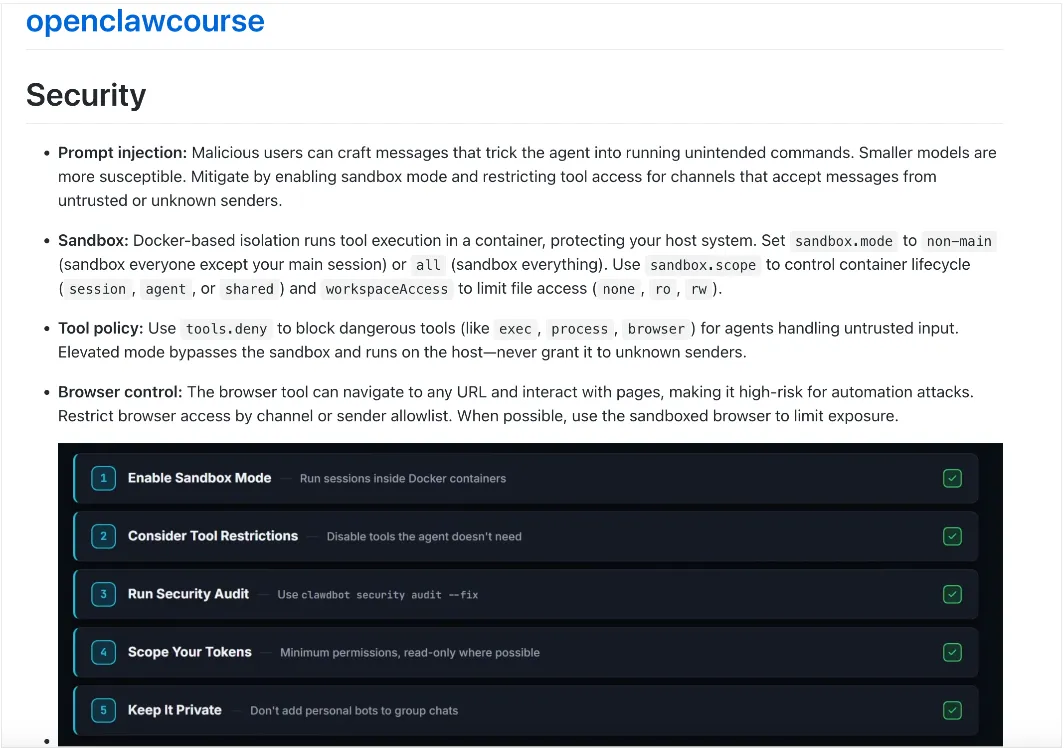Open the openclawcourse link
The height and width of the screenshot is (748, 1064).
click(145, 21)
